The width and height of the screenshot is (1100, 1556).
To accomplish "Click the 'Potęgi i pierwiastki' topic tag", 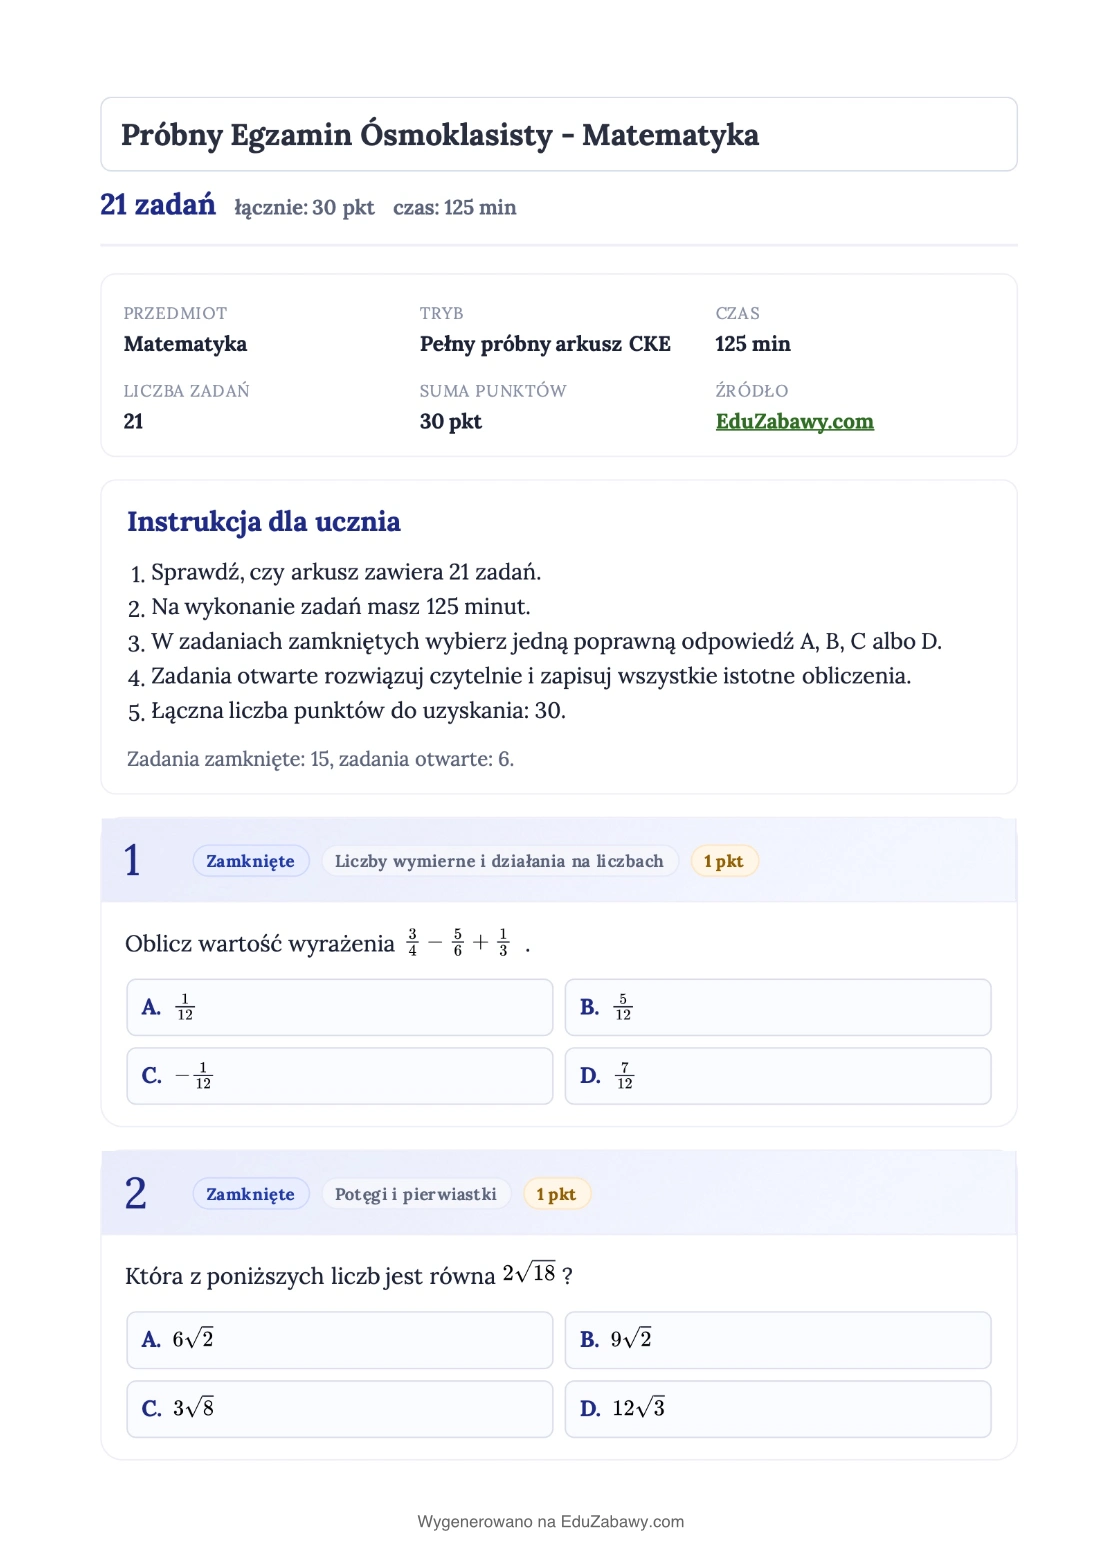I will click(x=415, y=1194).
